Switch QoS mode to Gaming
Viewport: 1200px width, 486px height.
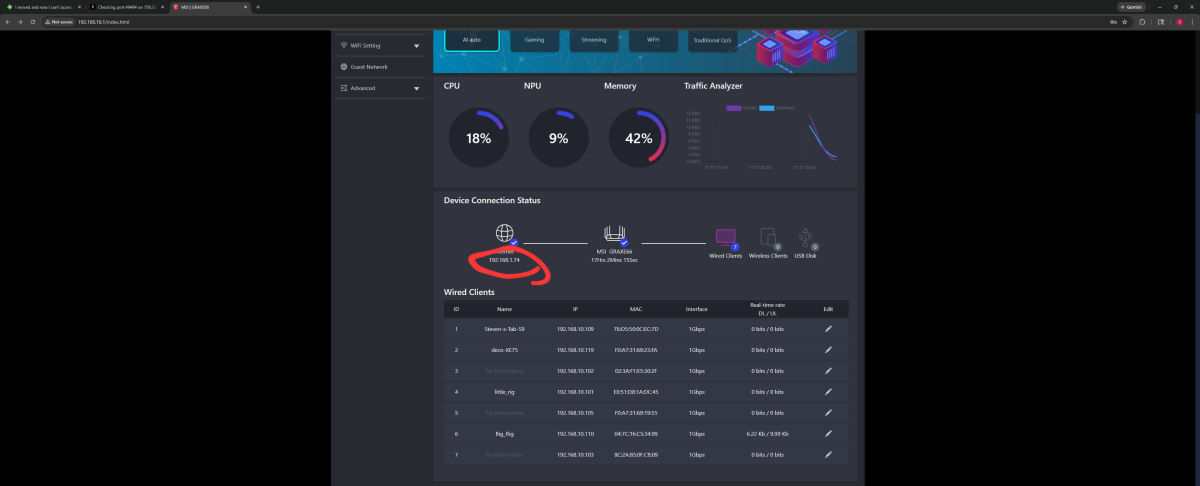(534, 40)
